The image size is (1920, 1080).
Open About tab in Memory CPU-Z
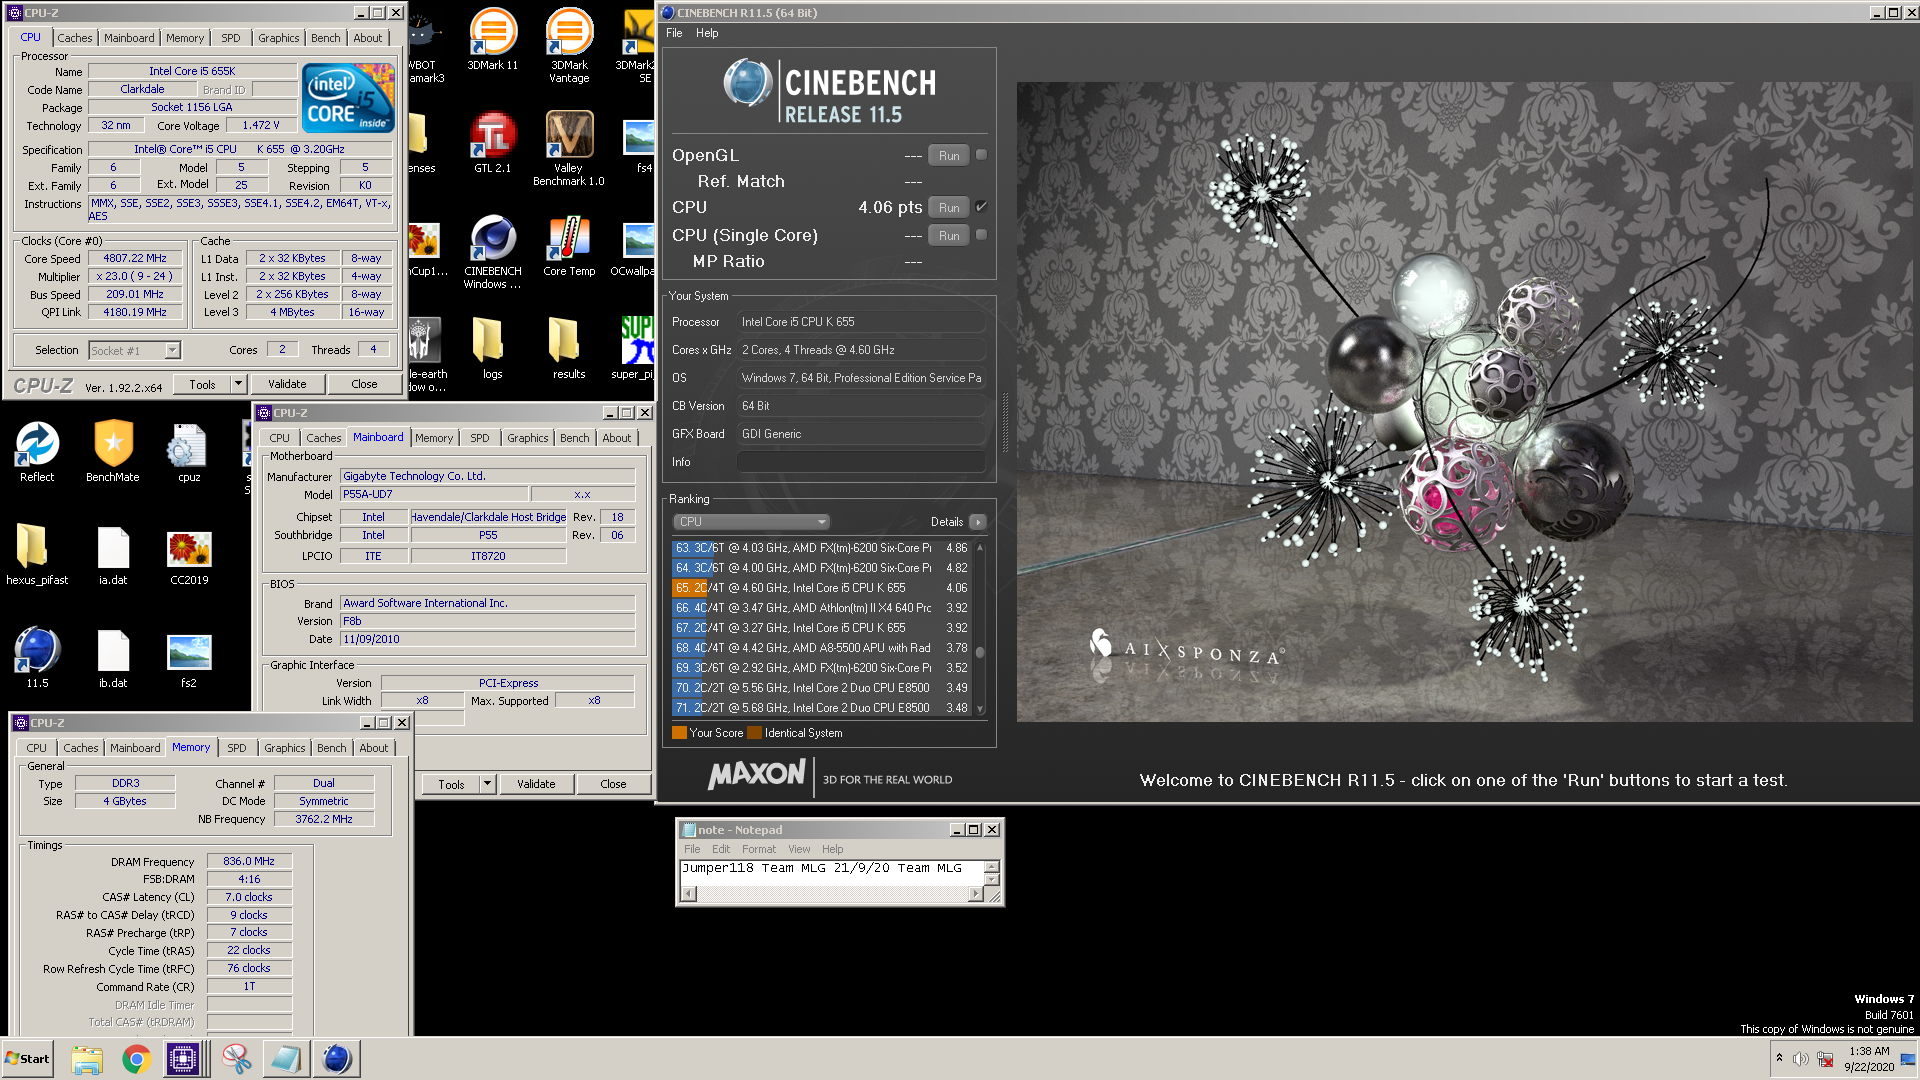tap(374, 748)
